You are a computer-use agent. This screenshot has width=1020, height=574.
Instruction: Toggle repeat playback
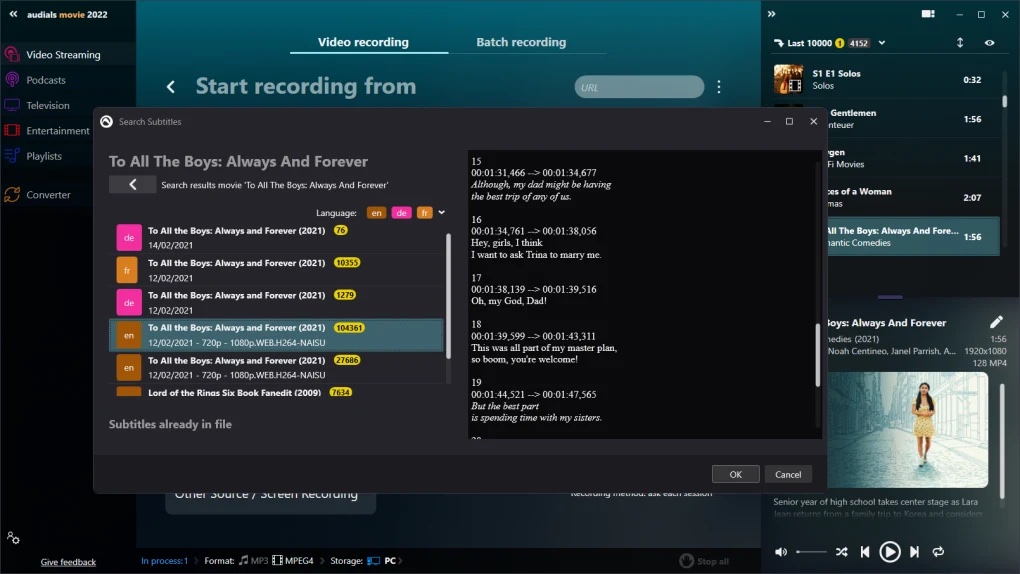[938, 552]
